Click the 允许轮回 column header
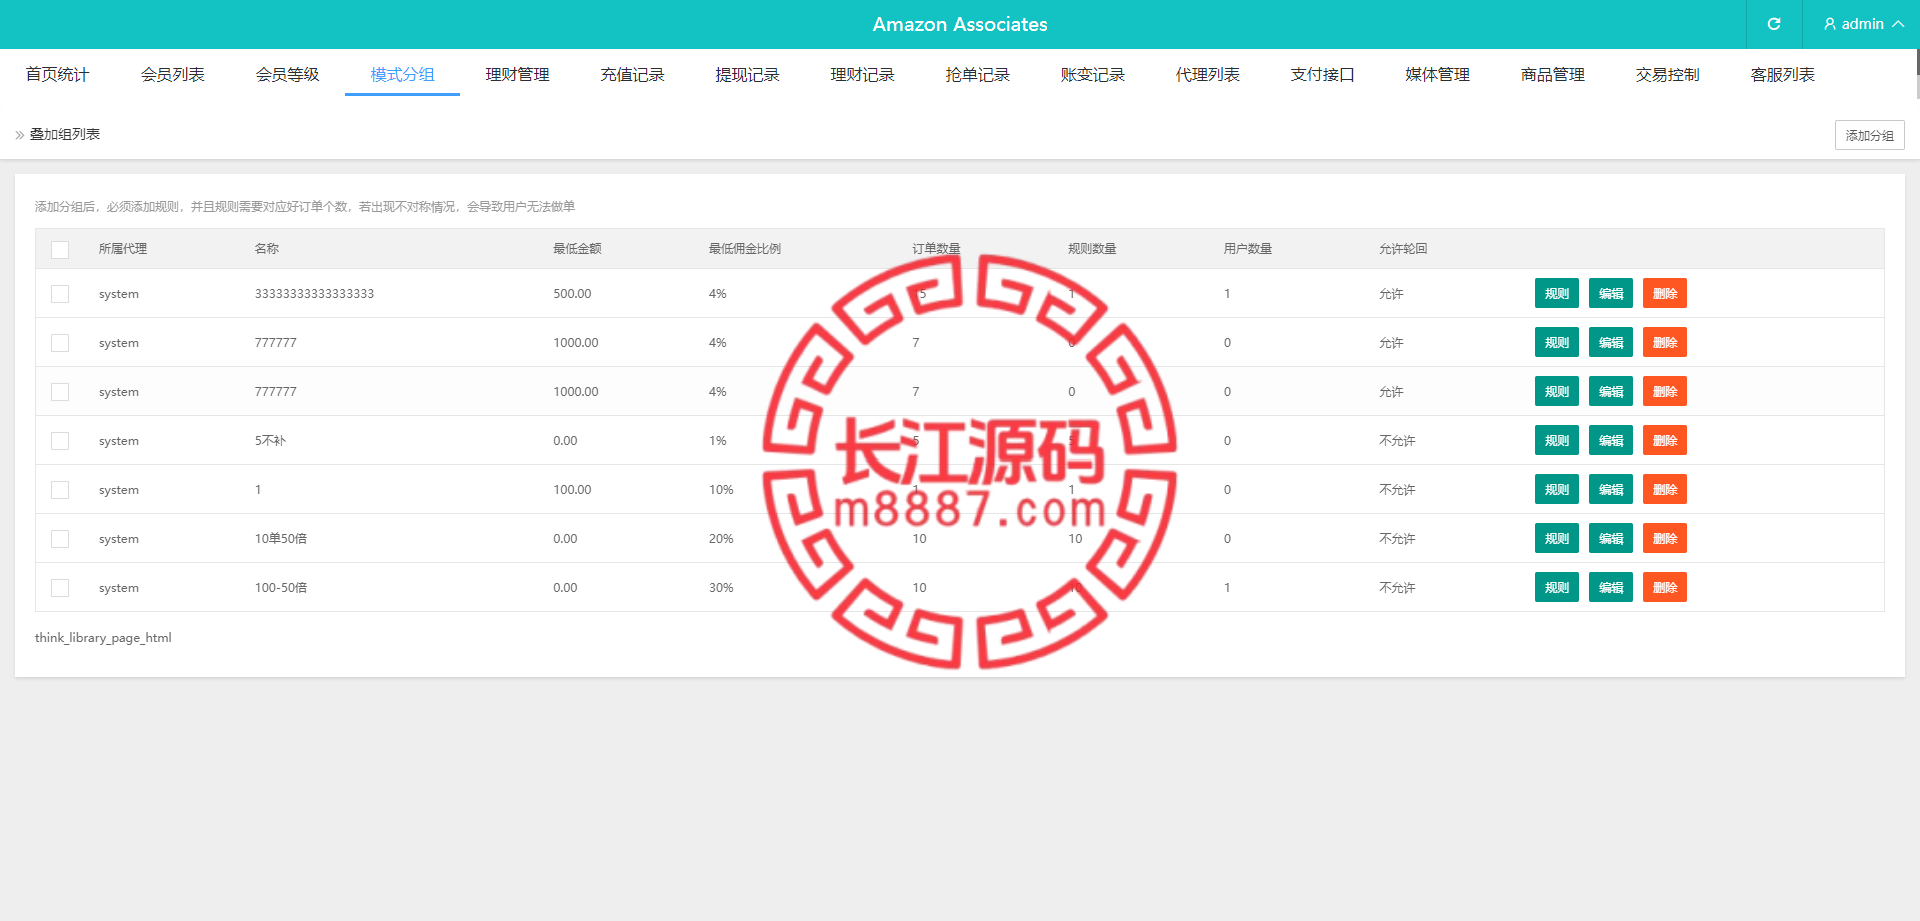Viewport: 1920px width, 921px height. click(1403, 249)
